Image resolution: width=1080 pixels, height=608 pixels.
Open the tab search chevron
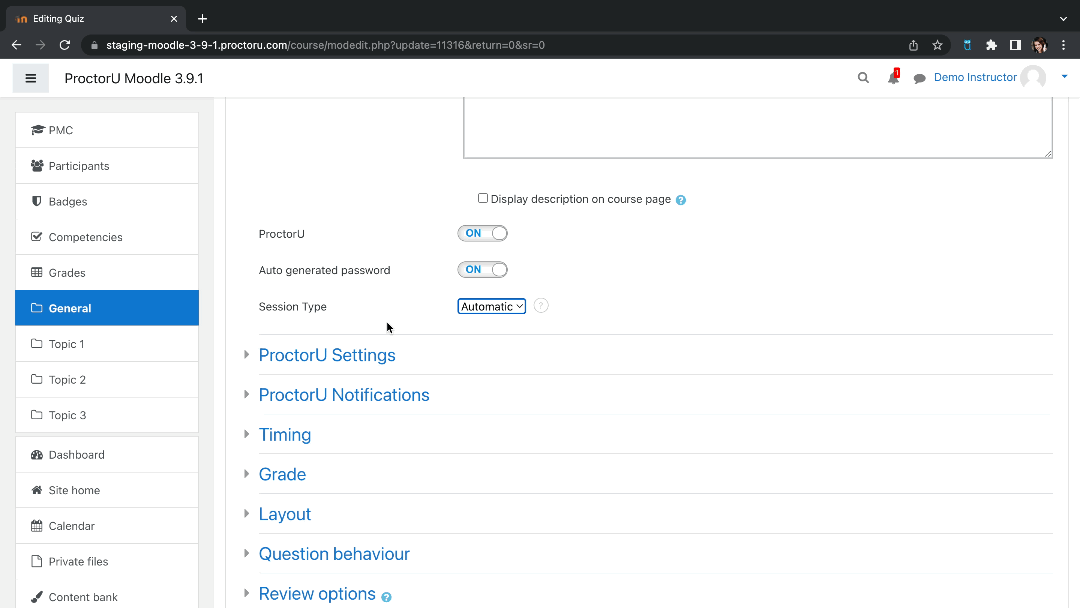[x=1063, y=19]
